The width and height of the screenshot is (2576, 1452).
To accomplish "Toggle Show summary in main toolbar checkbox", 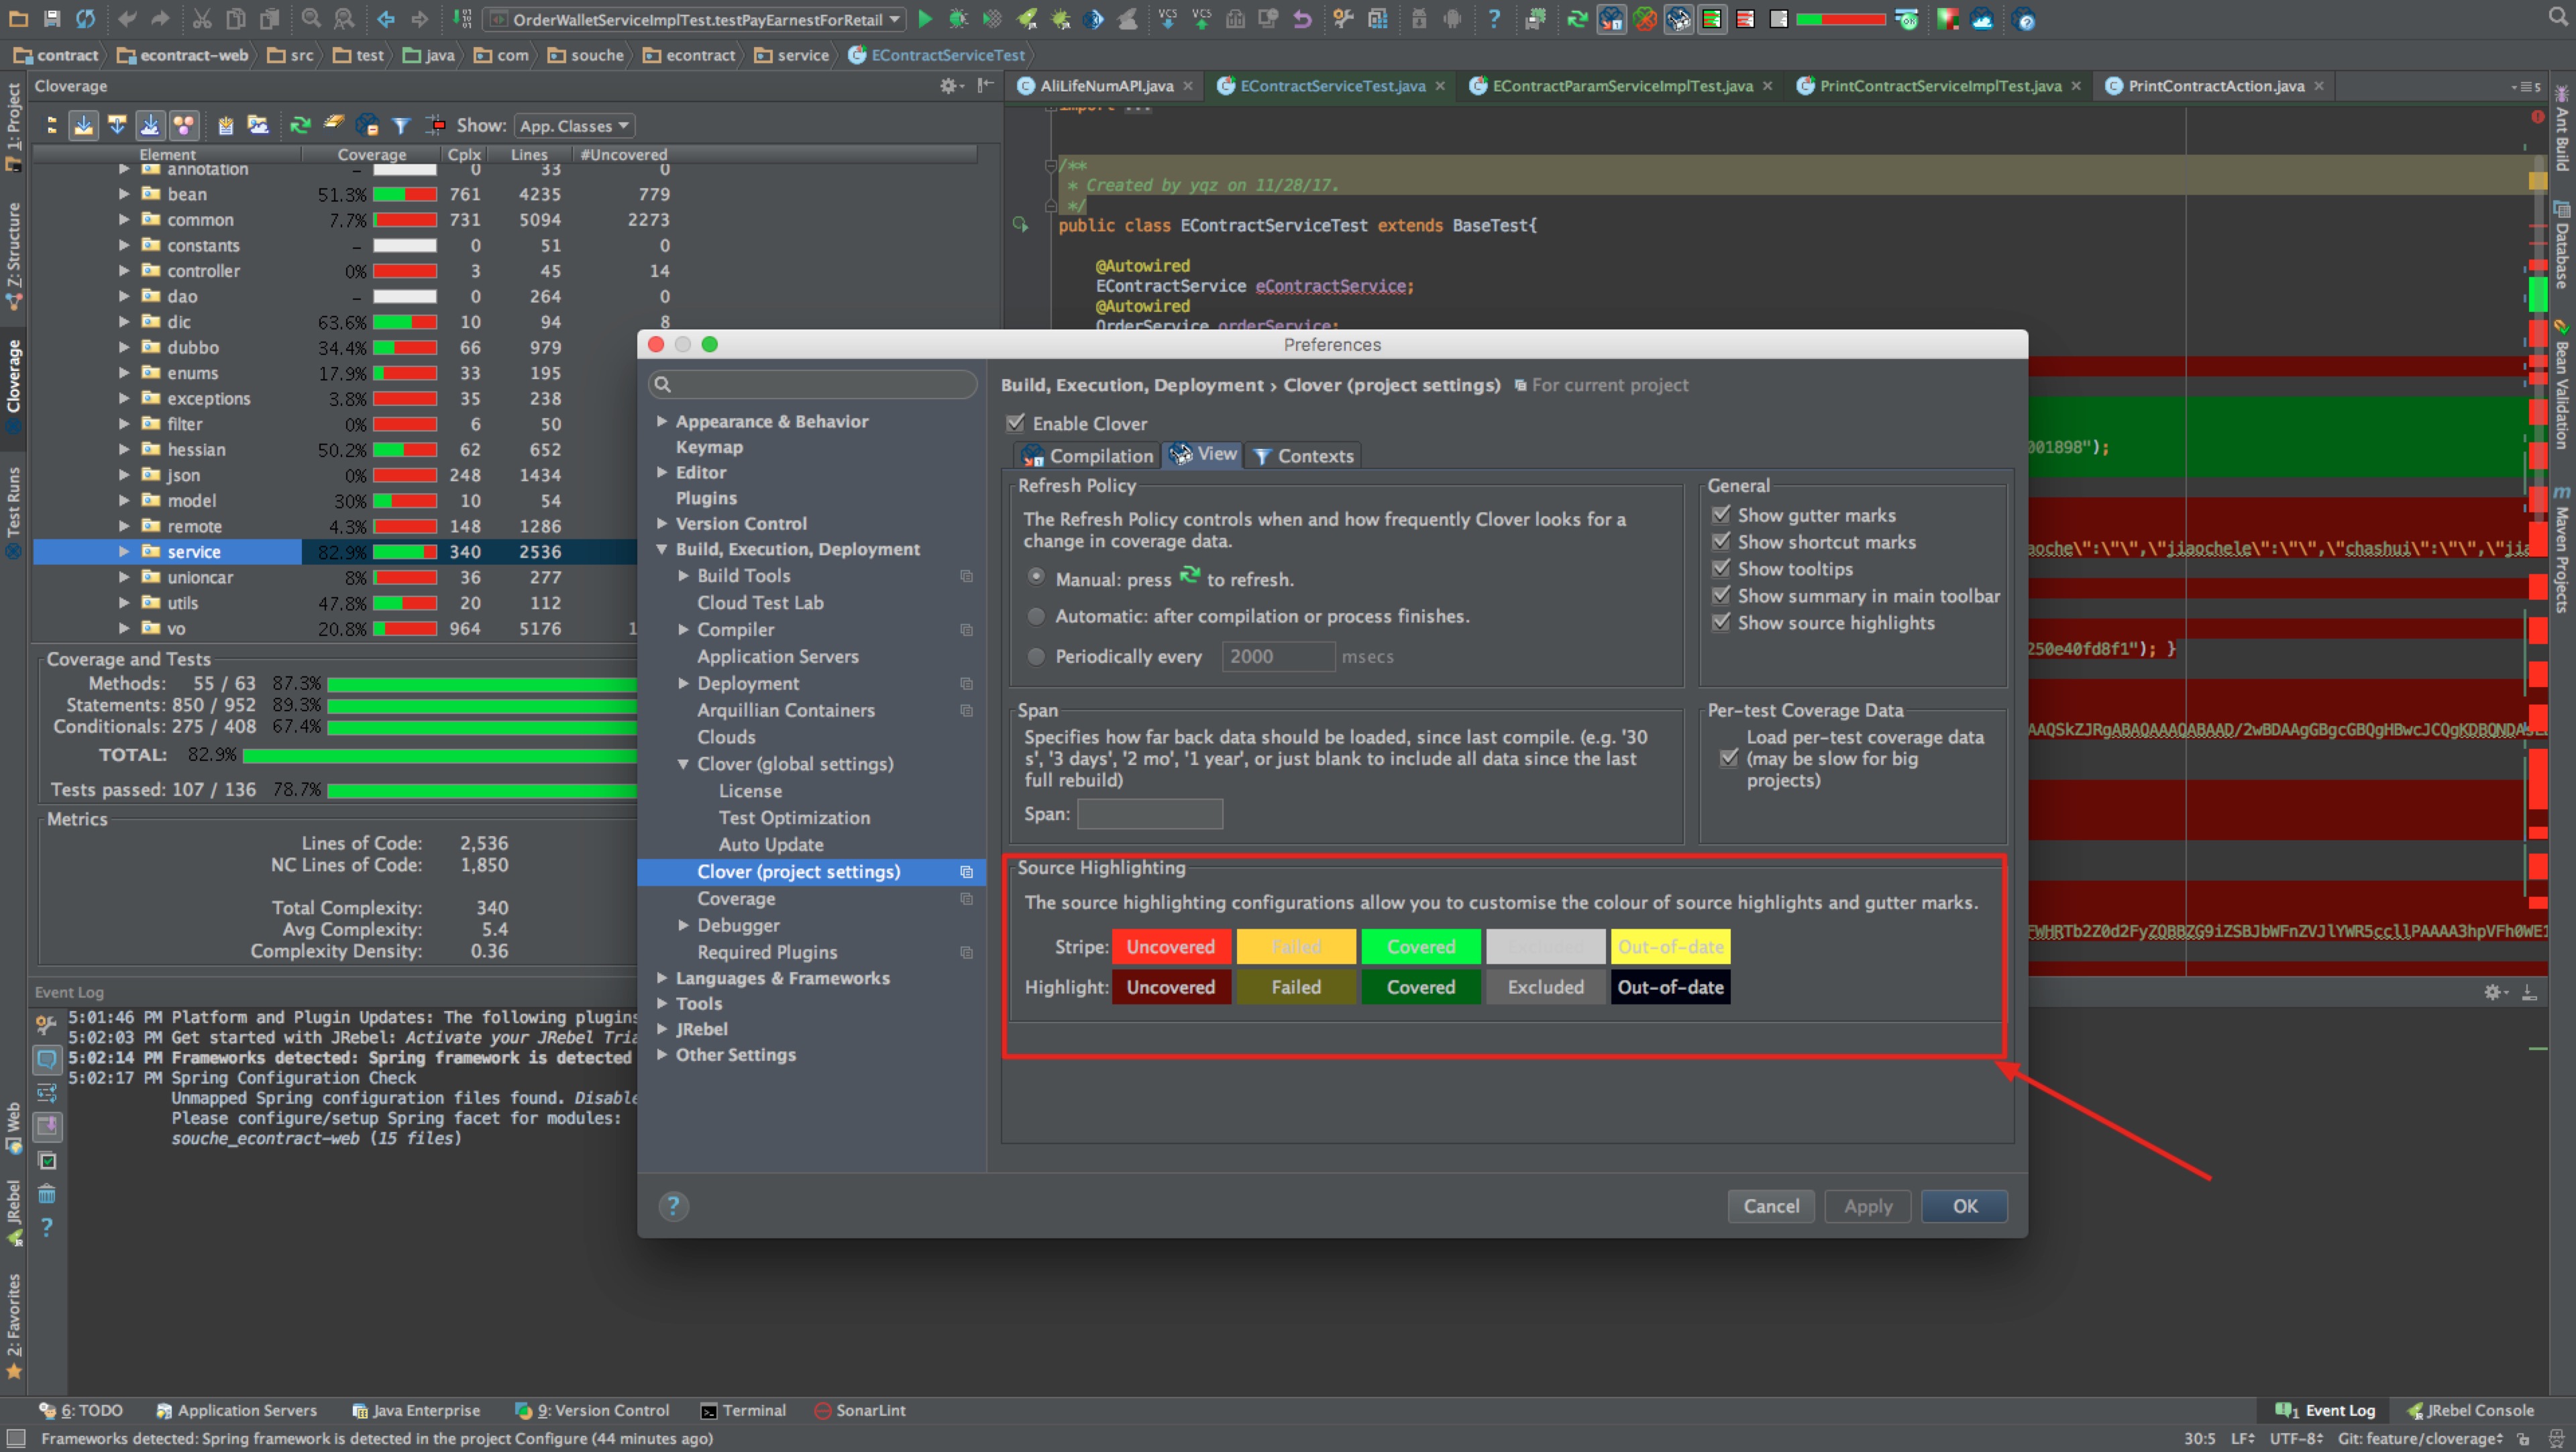I will coord(1721,595).
